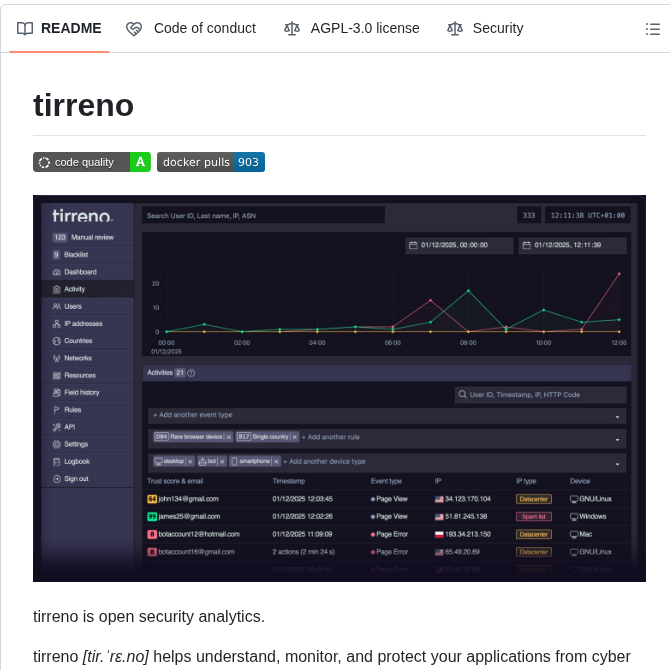The image size is (670, 670).
Task: Click the 12:11:38 UTC+01:00 clock
Action: (588, 215)
